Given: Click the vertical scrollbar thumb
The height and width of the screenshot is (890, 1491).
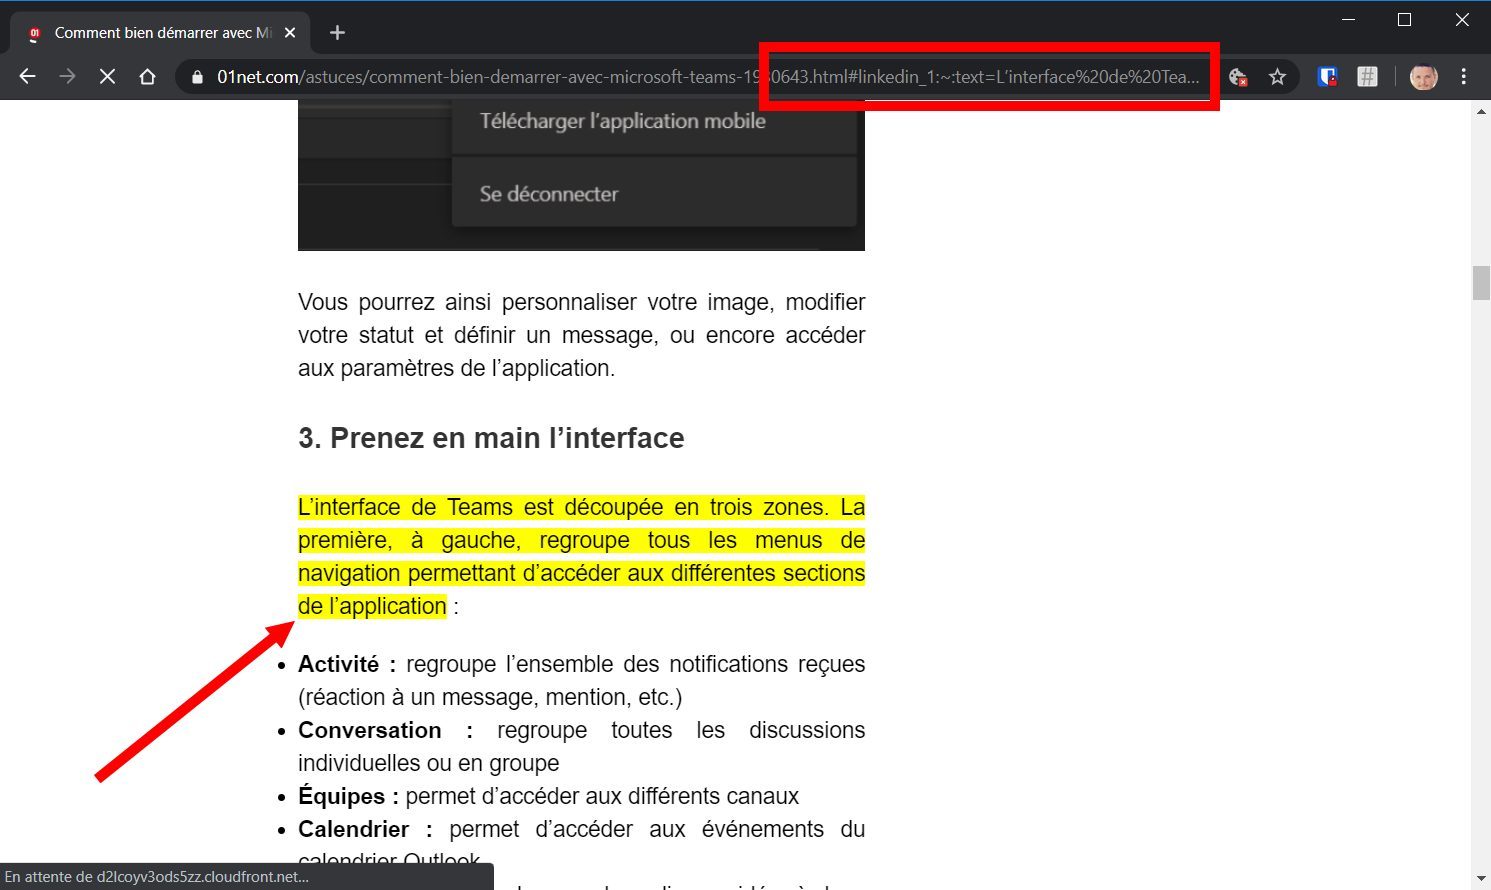Looking at the screenshot, I should coord(1481,283).
